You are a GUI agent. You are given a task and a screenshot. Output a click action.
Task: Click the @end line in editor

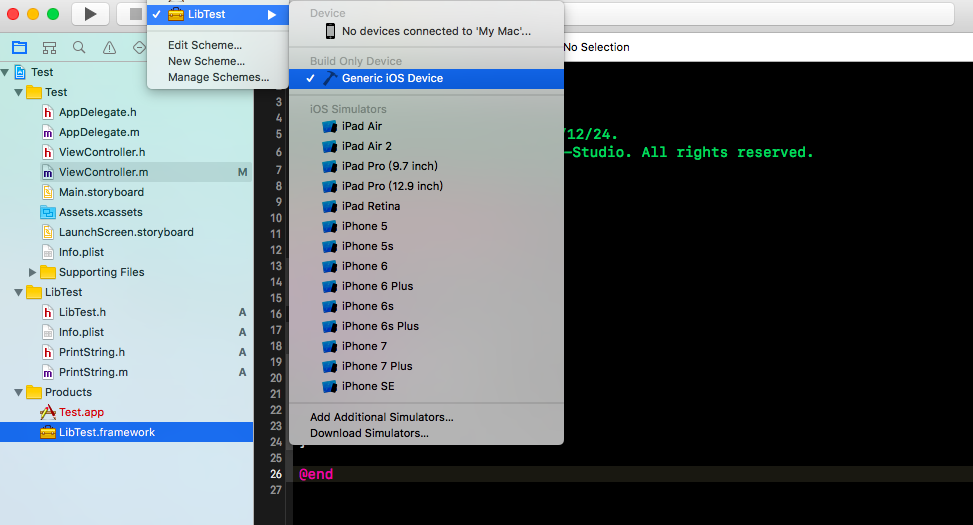tap(316, 474)
